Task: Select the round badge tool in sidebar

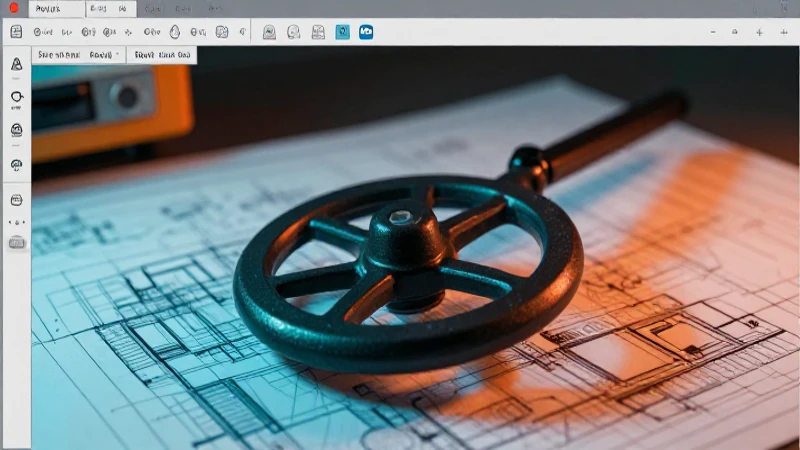Action: (x=16, y=130)
